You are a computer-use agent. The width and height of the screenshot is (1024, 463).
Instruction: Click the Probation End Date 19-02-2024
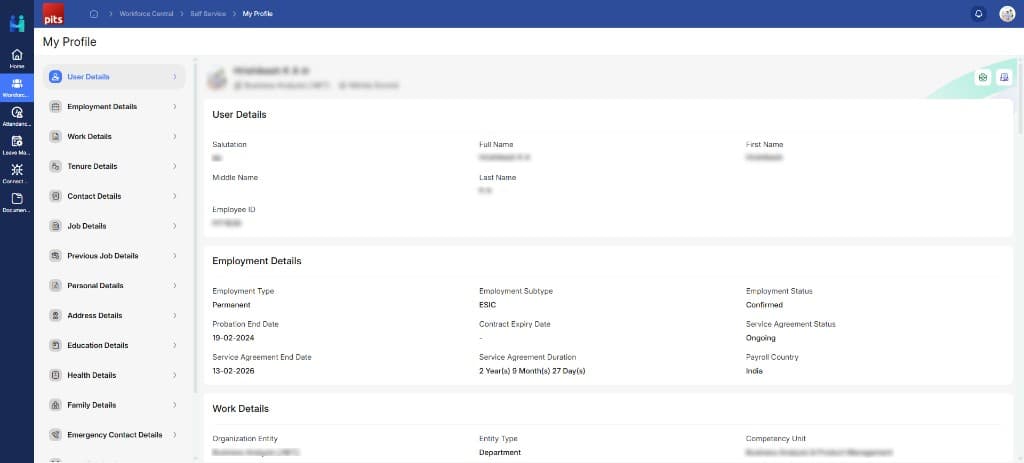[x=233, y=338]
